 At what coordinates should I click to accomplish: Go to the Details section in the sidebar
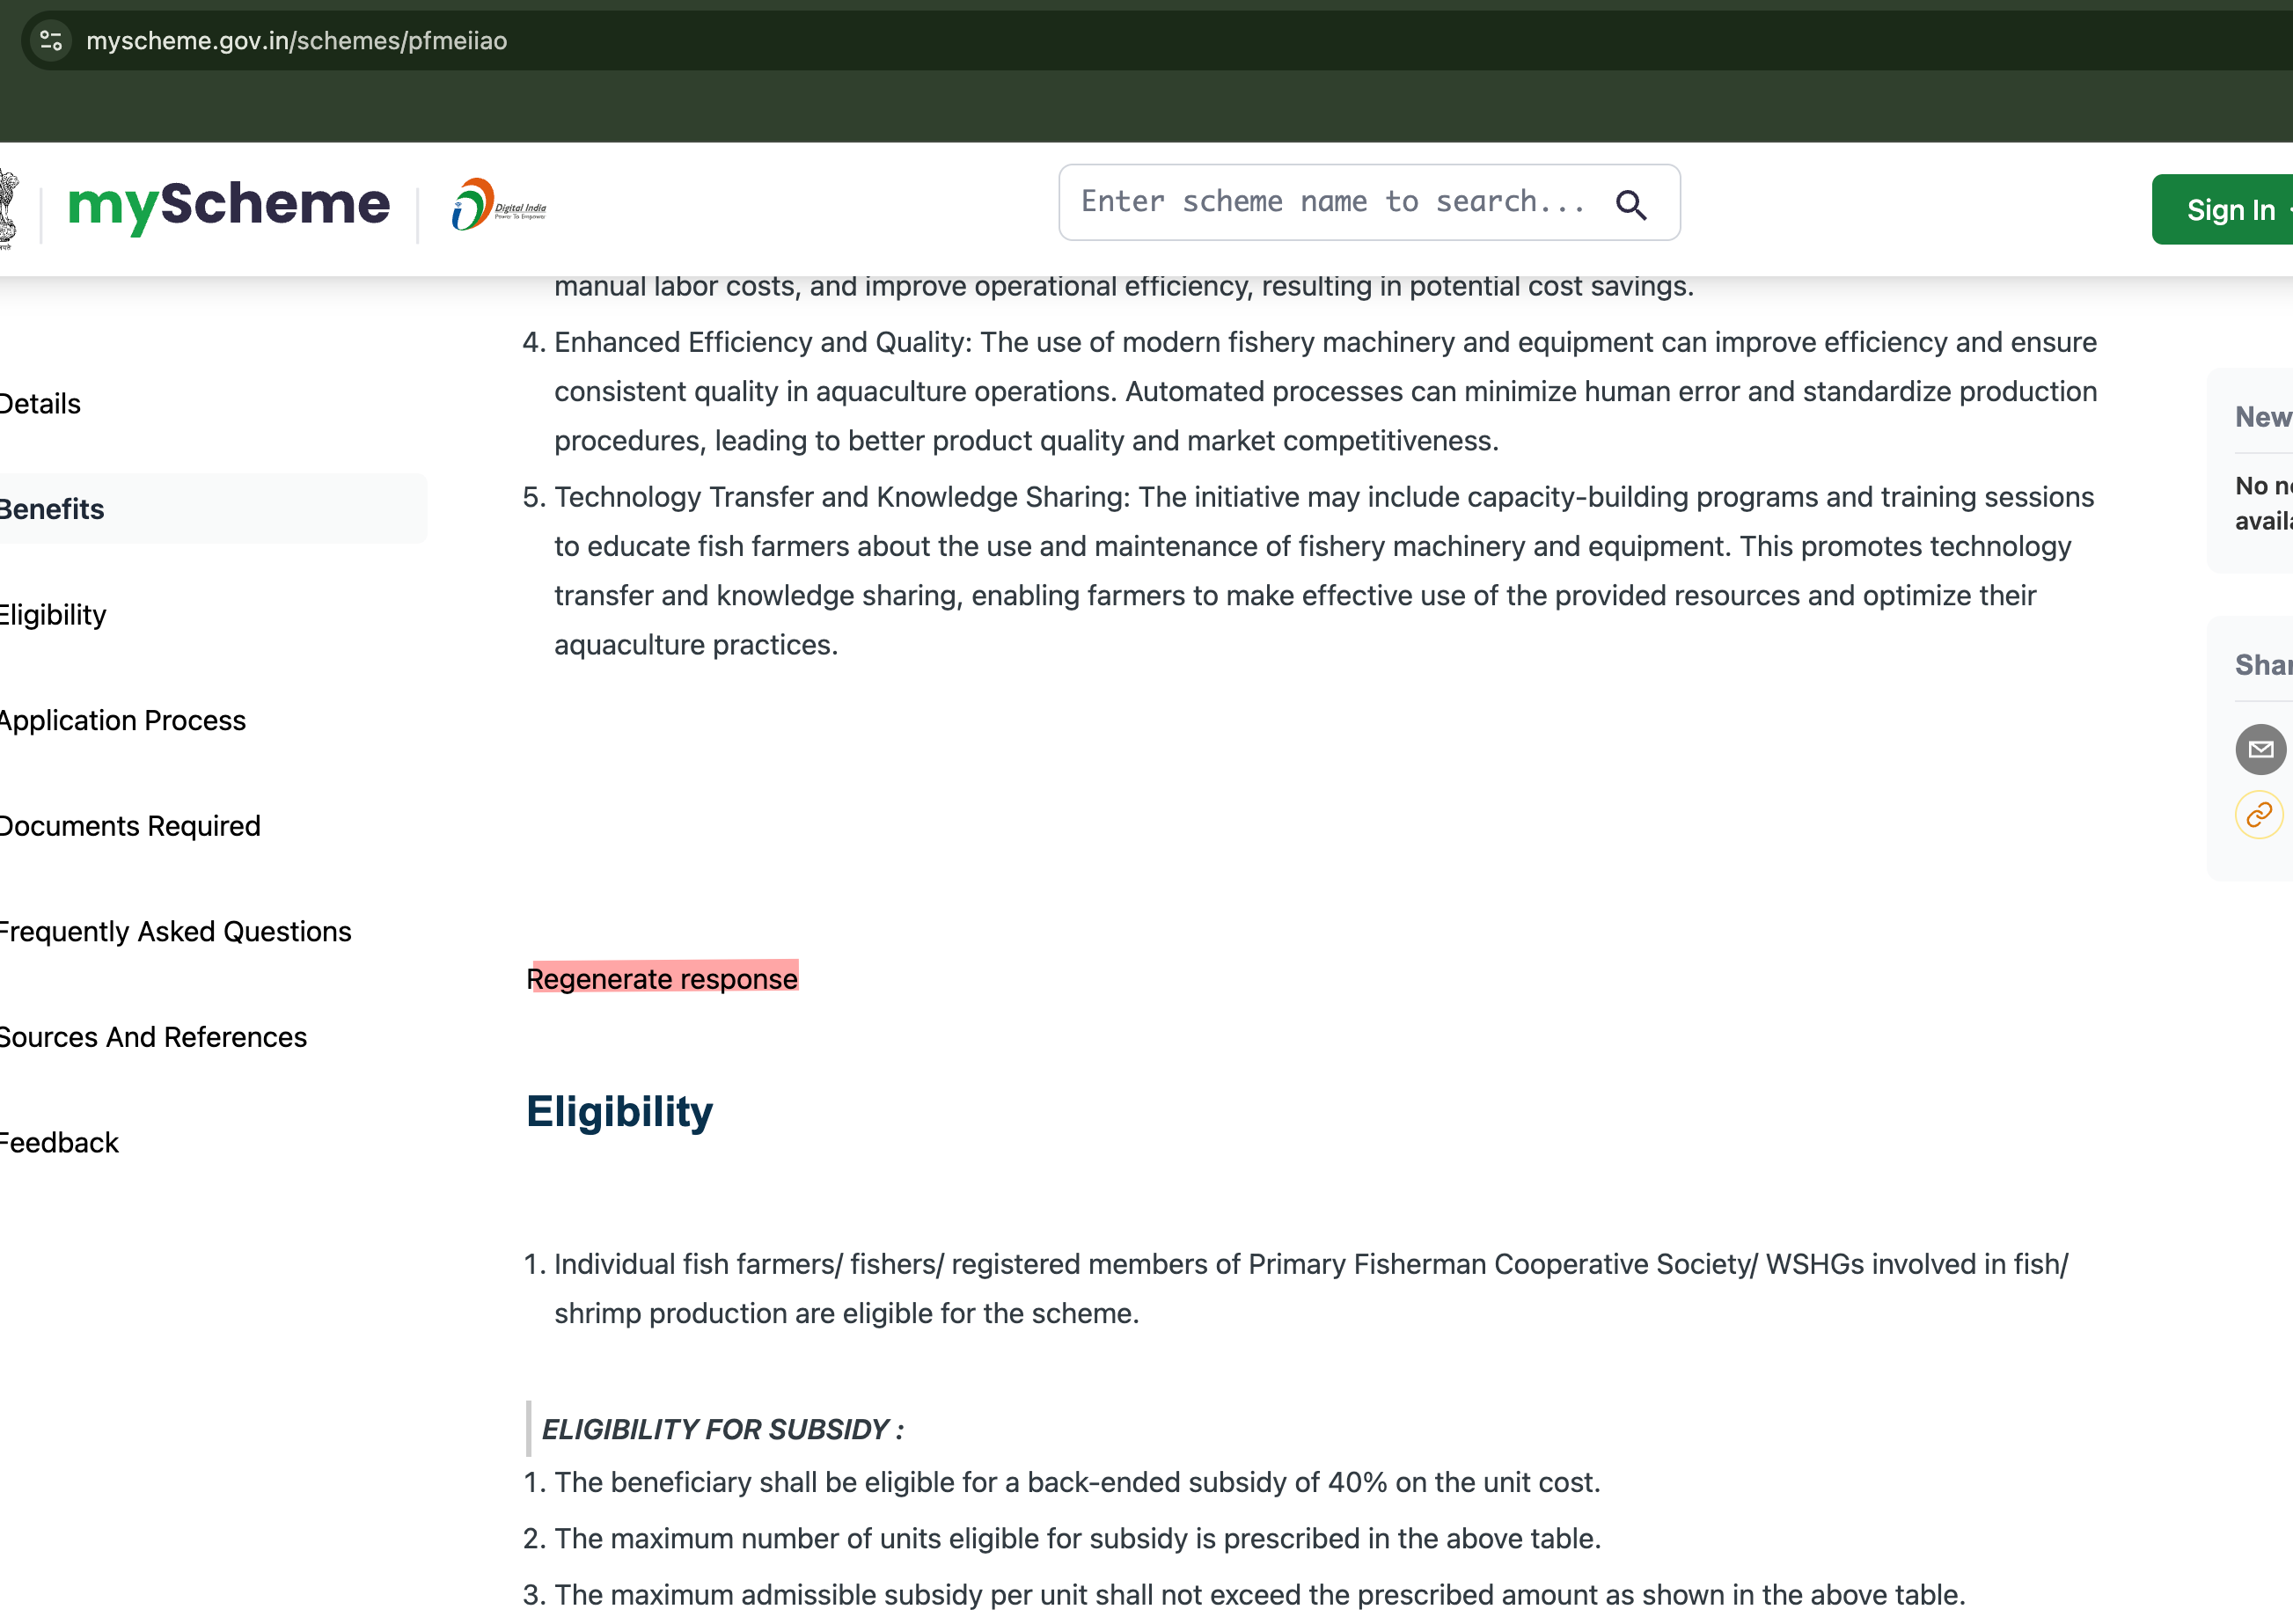(40, 404)
